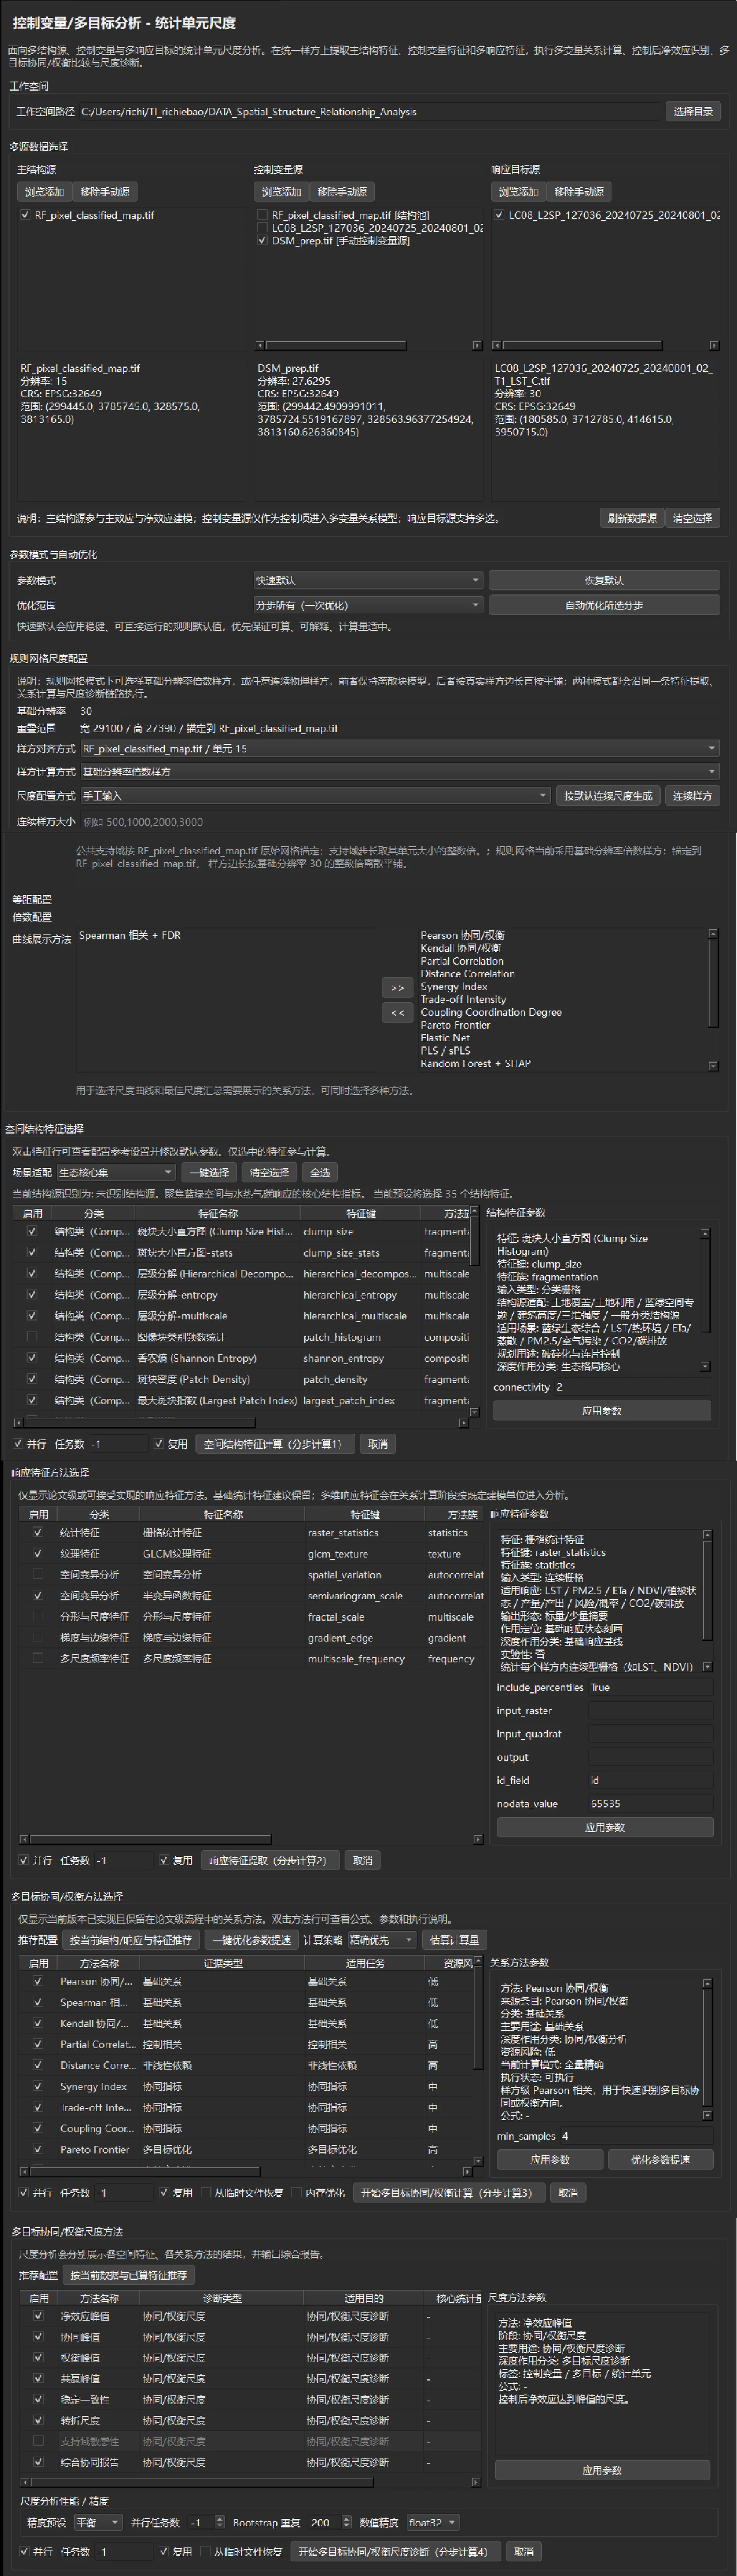Open the 优化范围 dropdown showing 分步所有
The width and height of the screenshot is (737, 2576).
(368, 605)
